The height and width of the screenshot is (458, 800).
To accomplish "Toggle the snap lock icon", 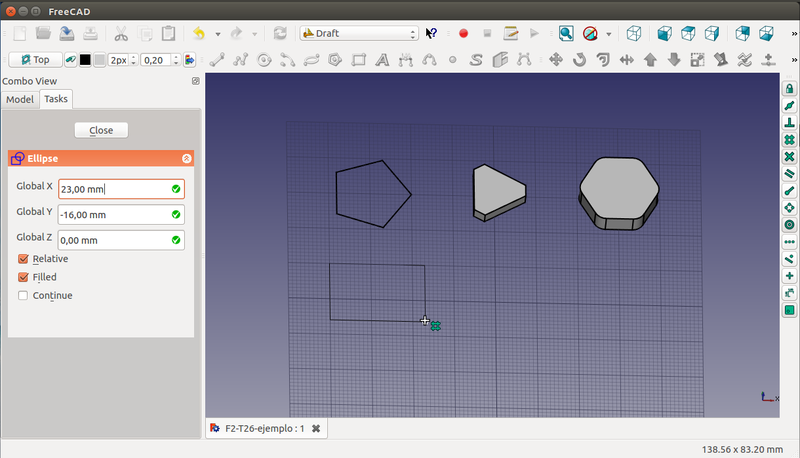I will coord(789,89).
